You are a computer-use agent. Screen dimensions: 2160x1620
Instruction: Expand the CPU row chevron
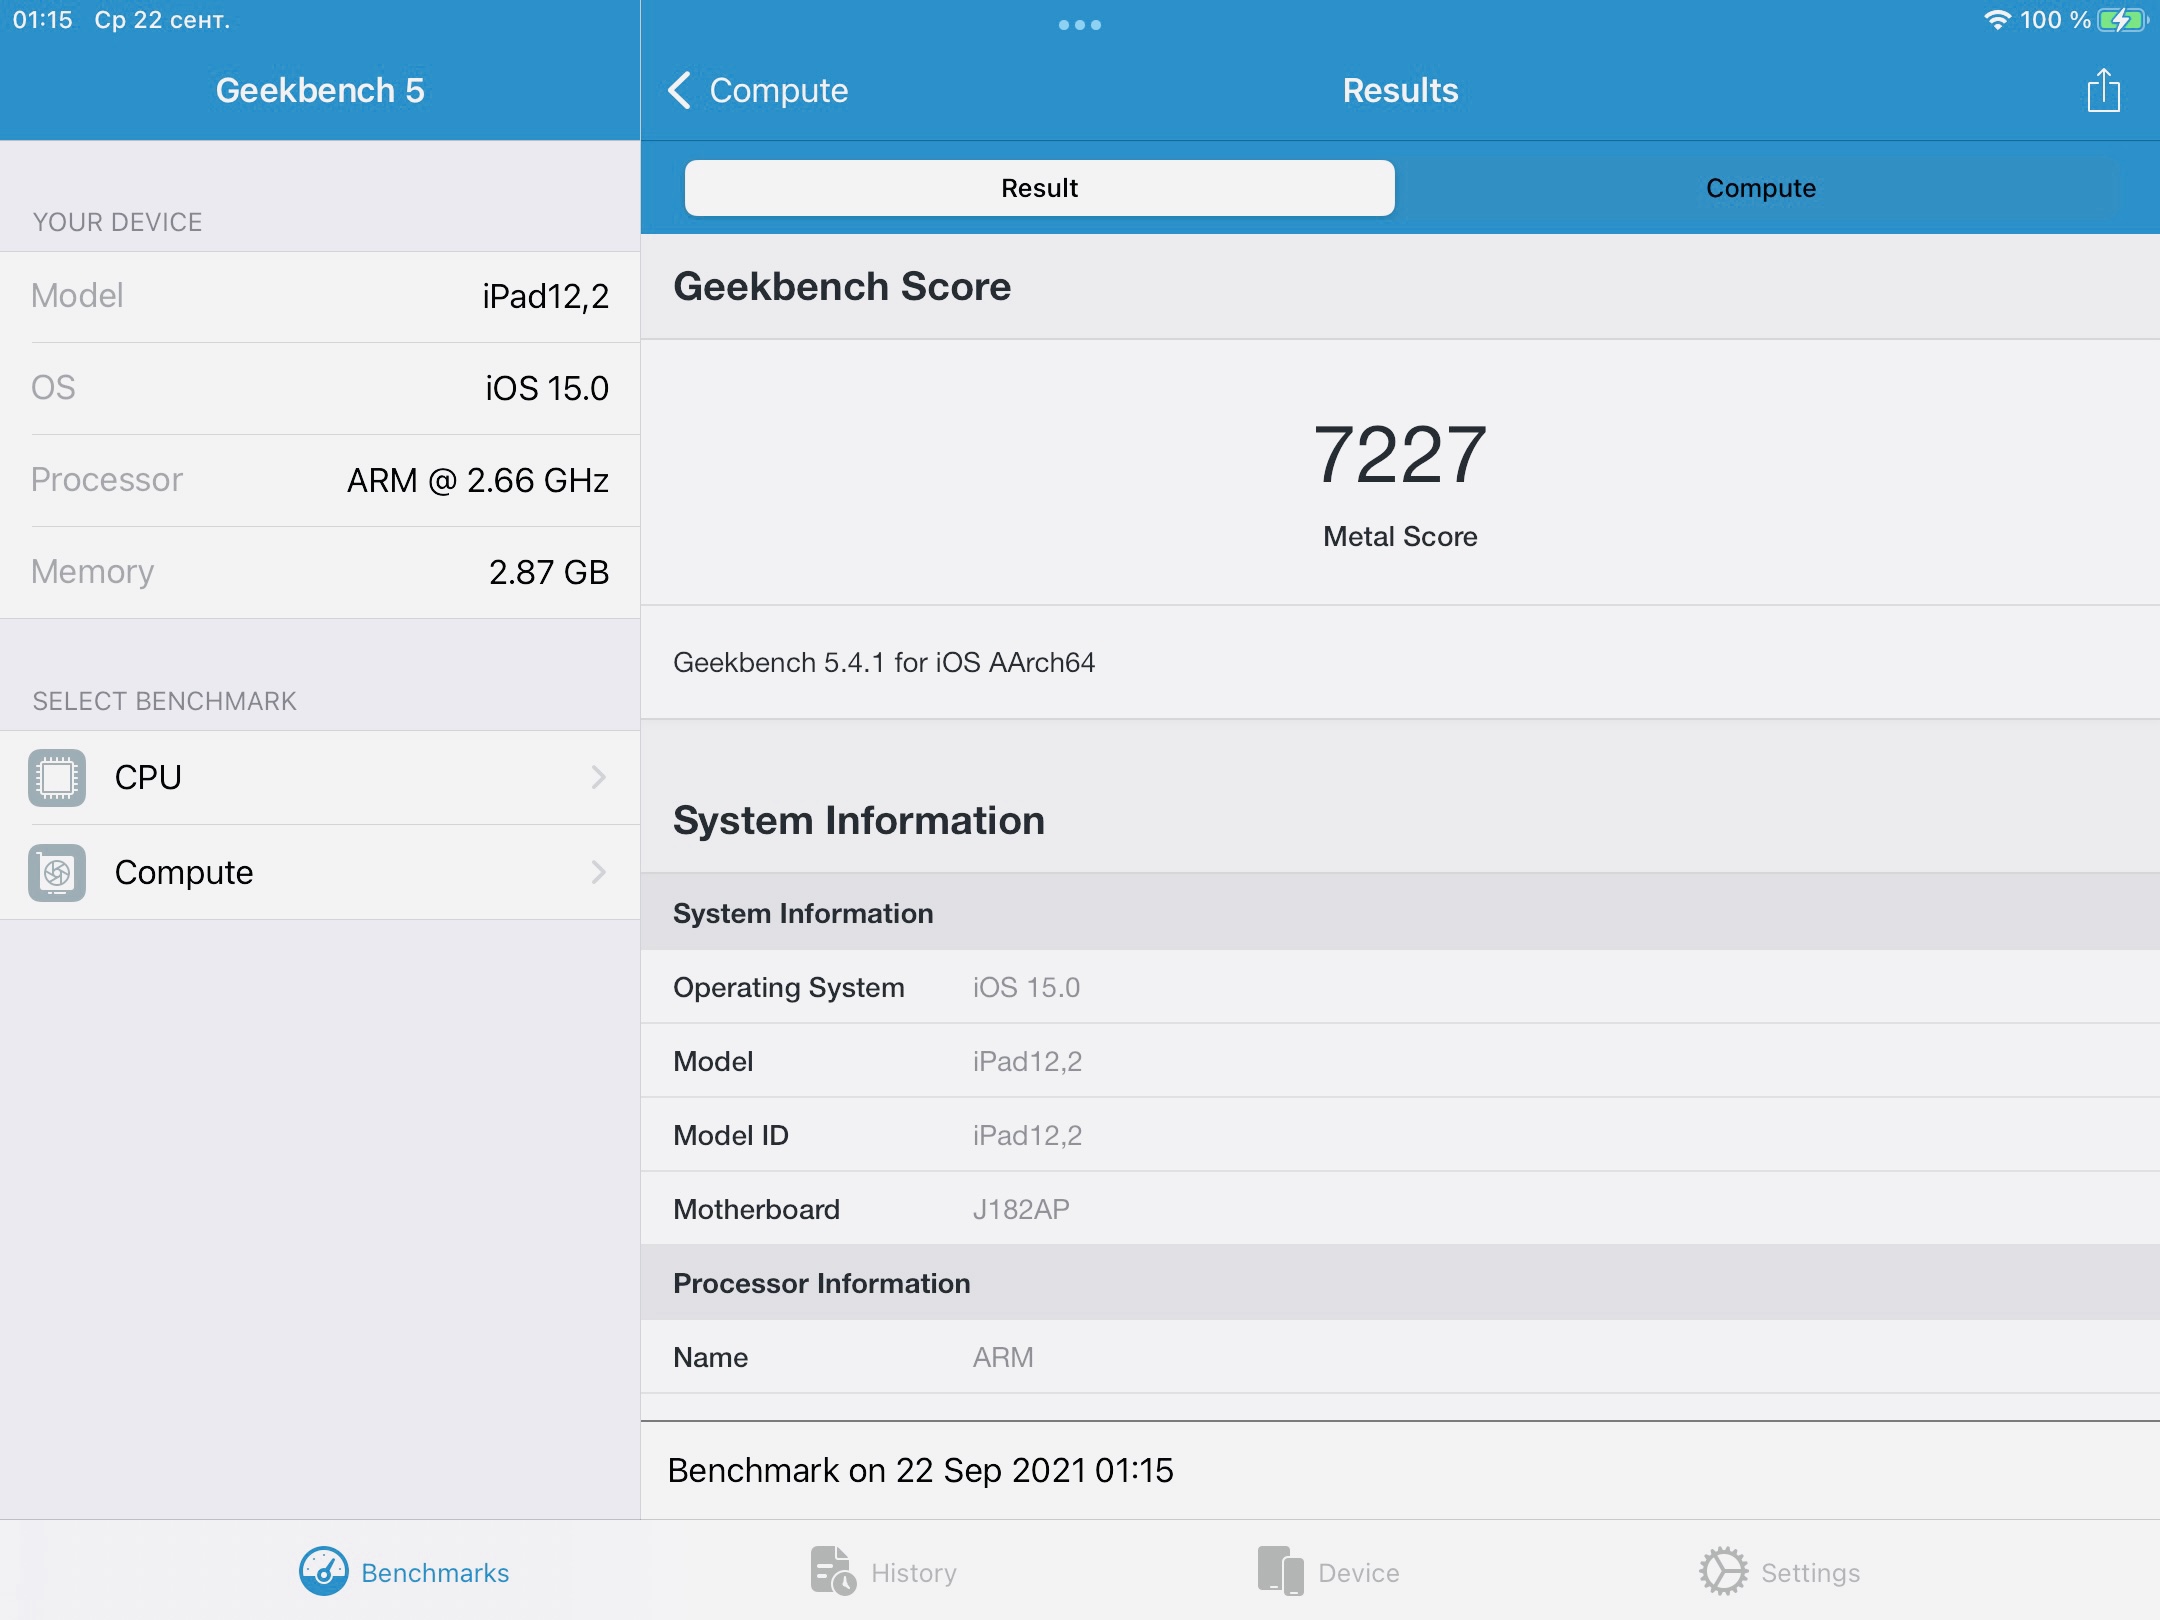599,777
